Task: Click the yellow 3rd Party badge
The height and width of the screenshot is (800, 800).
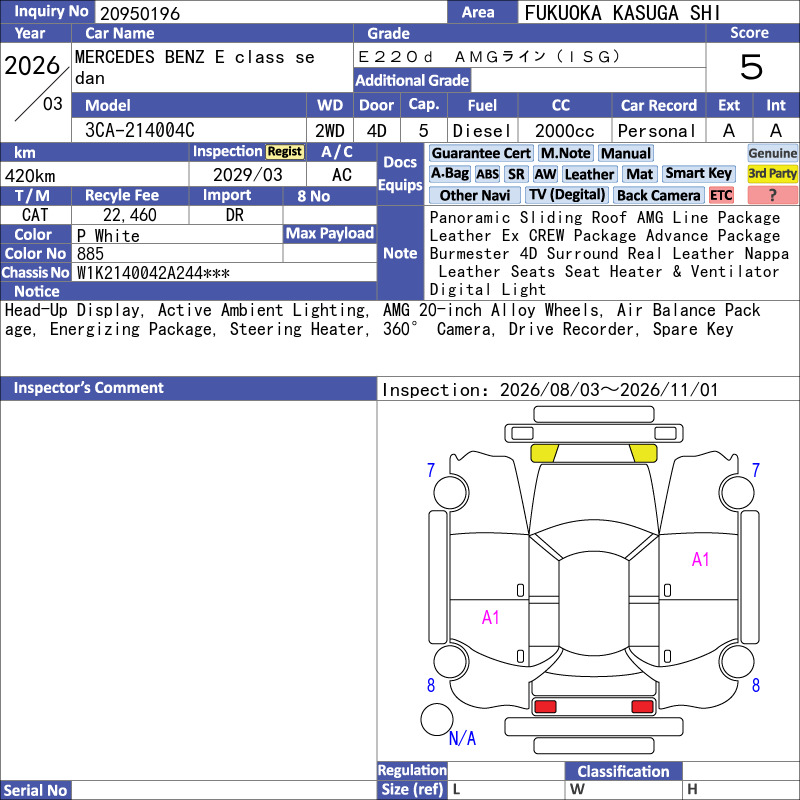Action: (772, 174)
